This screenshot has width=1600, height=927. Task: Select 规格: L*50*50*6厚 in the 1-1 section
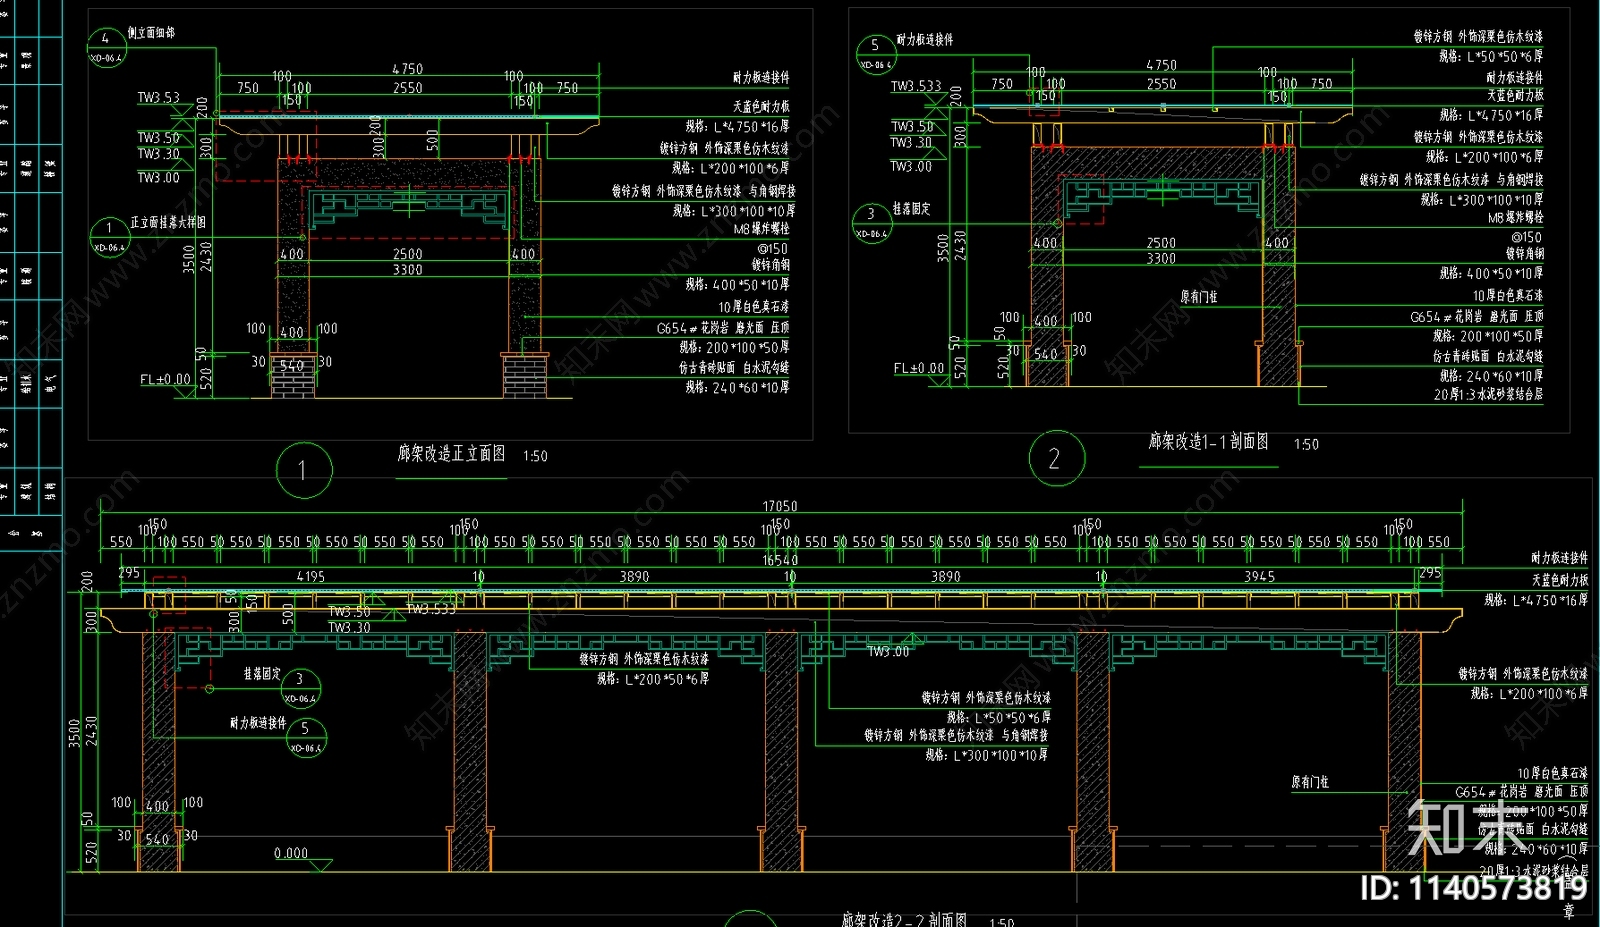coord(1491,57)
